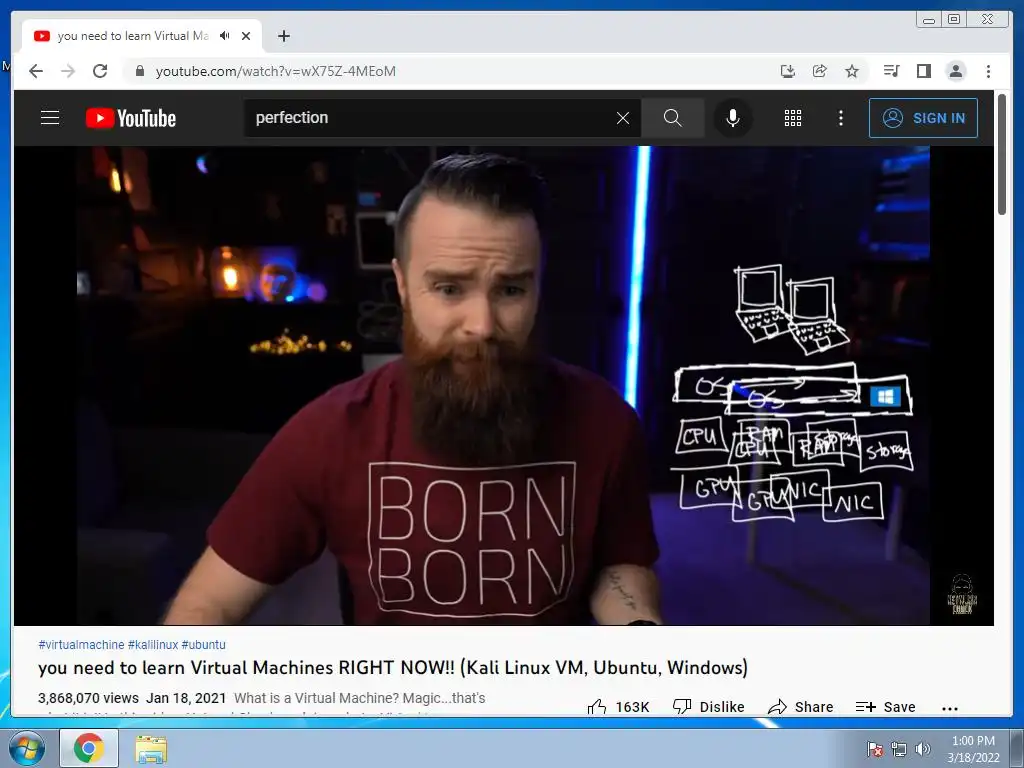This screenshot has height=768, width=1024.
Task: View site info via the padlock icon
Action: click(139, 71)
